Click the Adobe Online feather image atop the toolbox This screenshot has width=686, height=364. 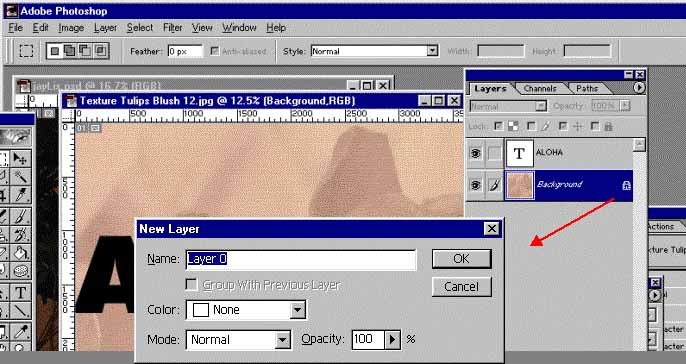(x=15, y=136)
